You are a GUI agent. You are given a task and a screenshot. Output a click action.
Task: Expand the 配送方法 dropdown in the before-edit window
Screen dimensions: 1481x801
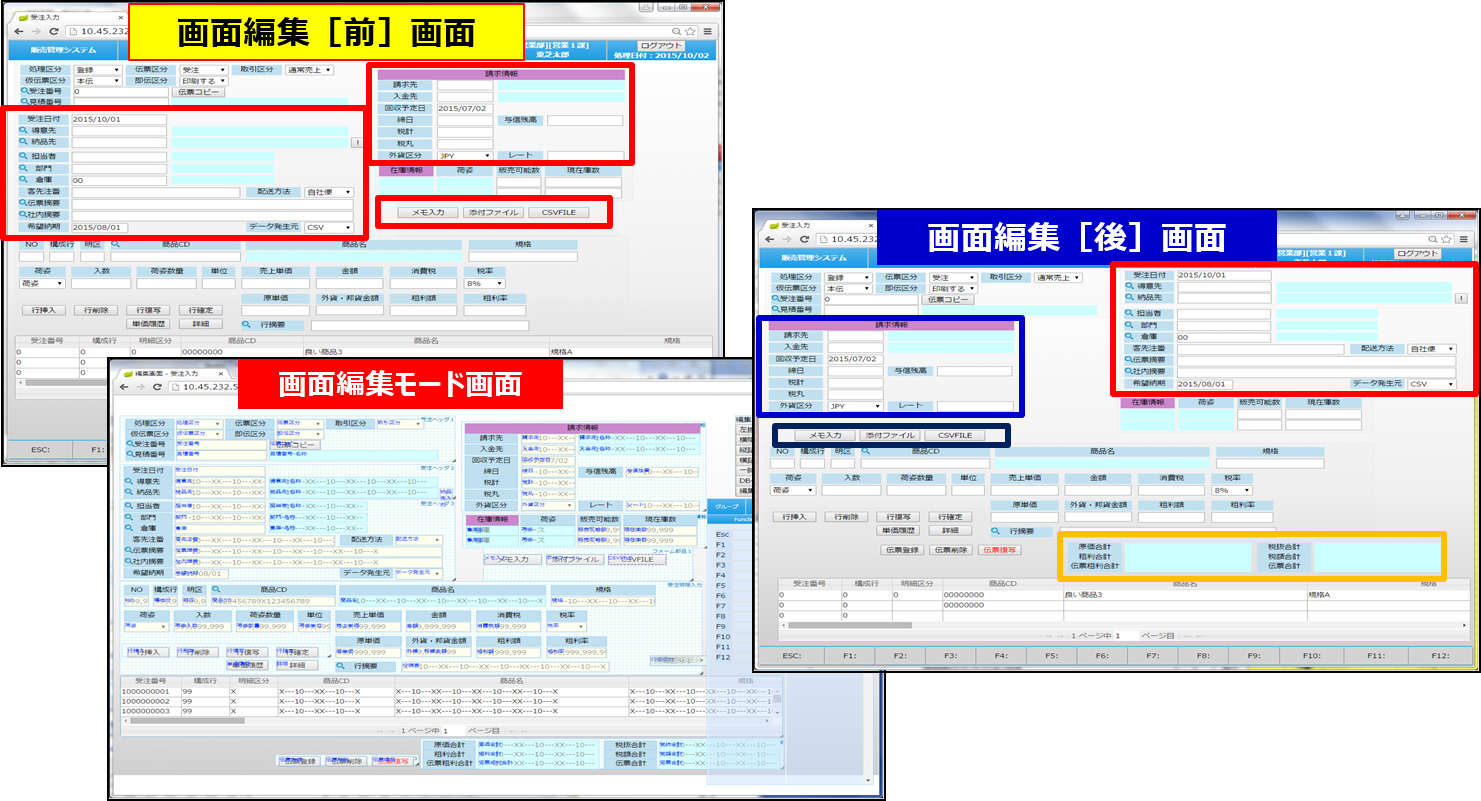coord(329,192)
